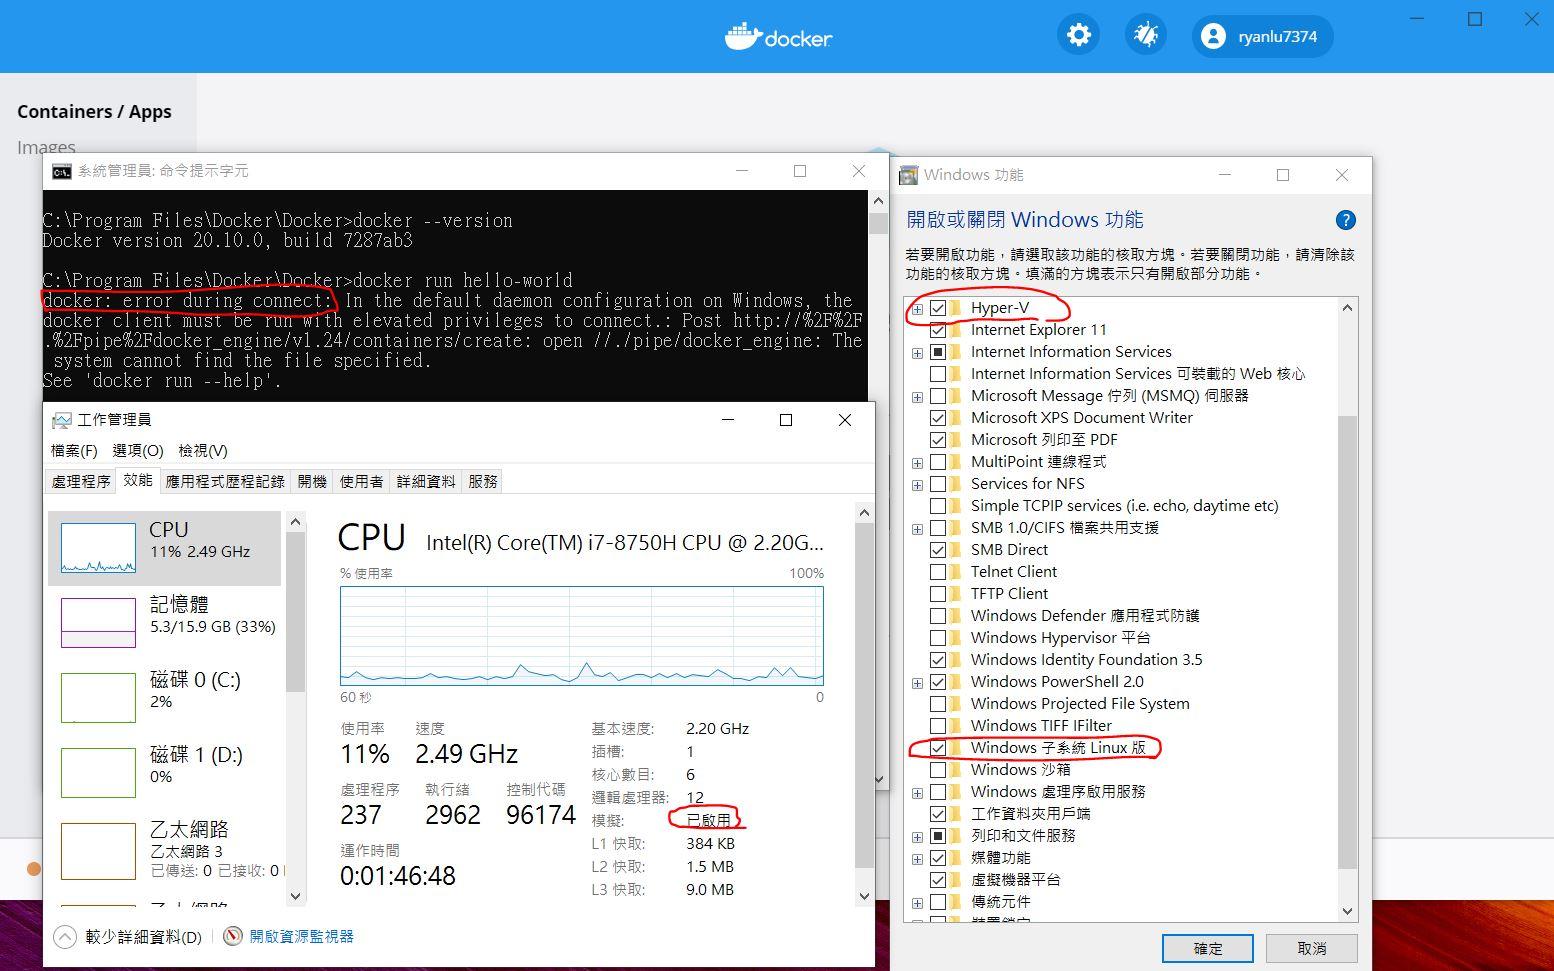The image size is (1554, 971).
Task: Expand 列印和文件服務 node
Action: (x=917, y=837)
